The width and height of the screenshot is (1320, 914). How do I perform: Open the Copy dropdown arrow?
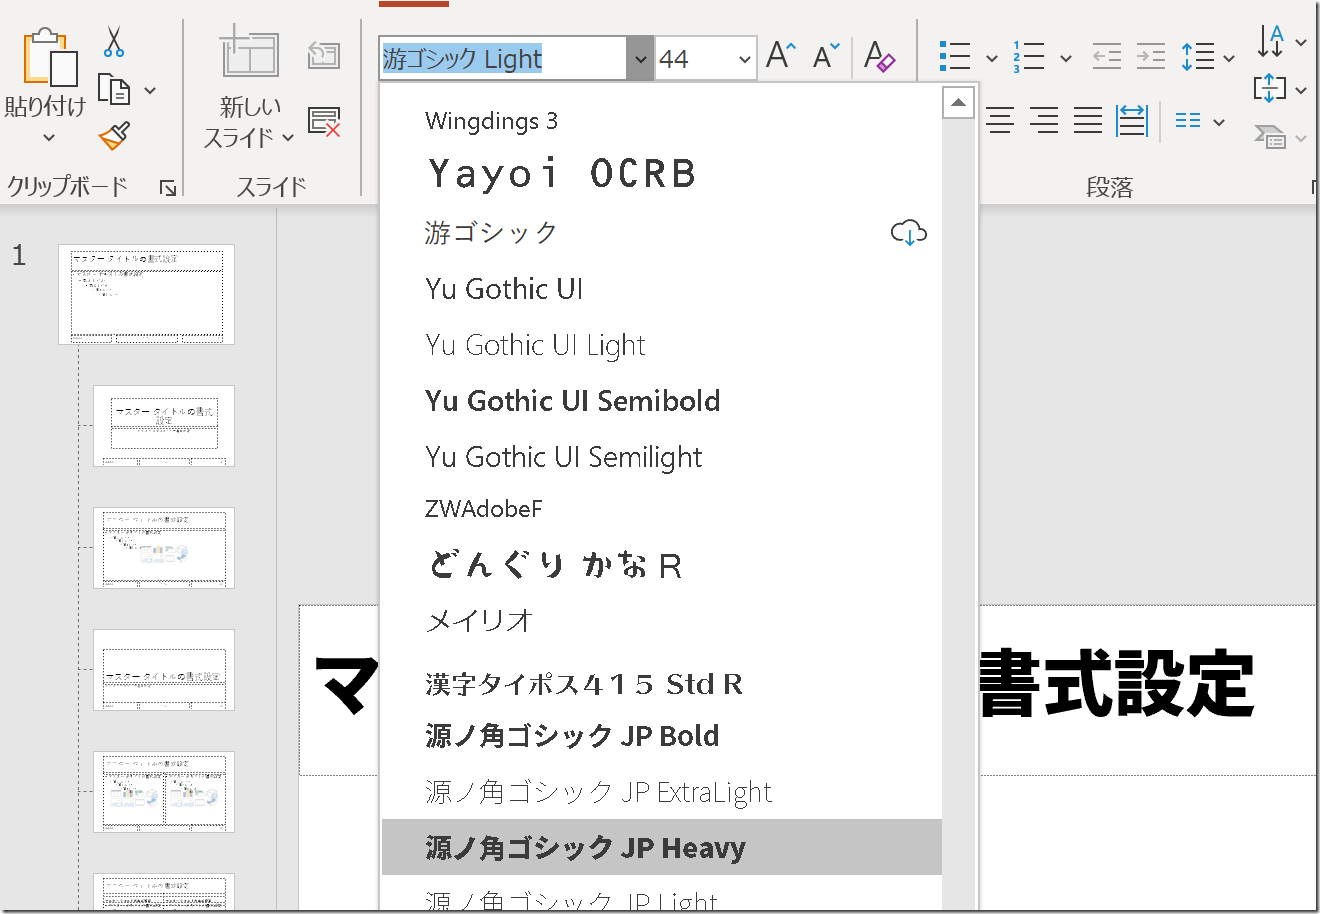150,91
